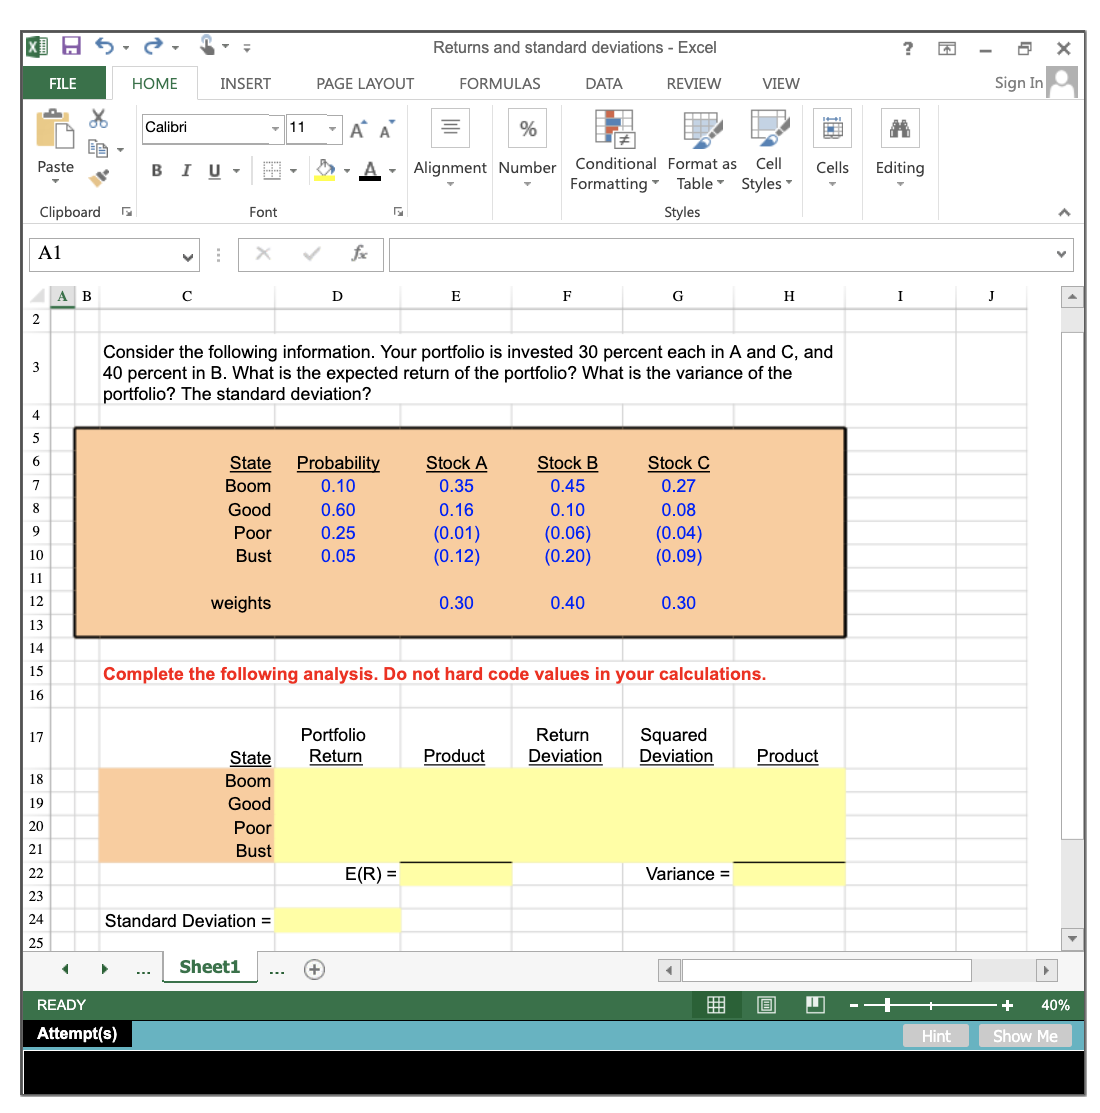Select the Sheet1 tab

pyautogui.click(x=210, y=967)
